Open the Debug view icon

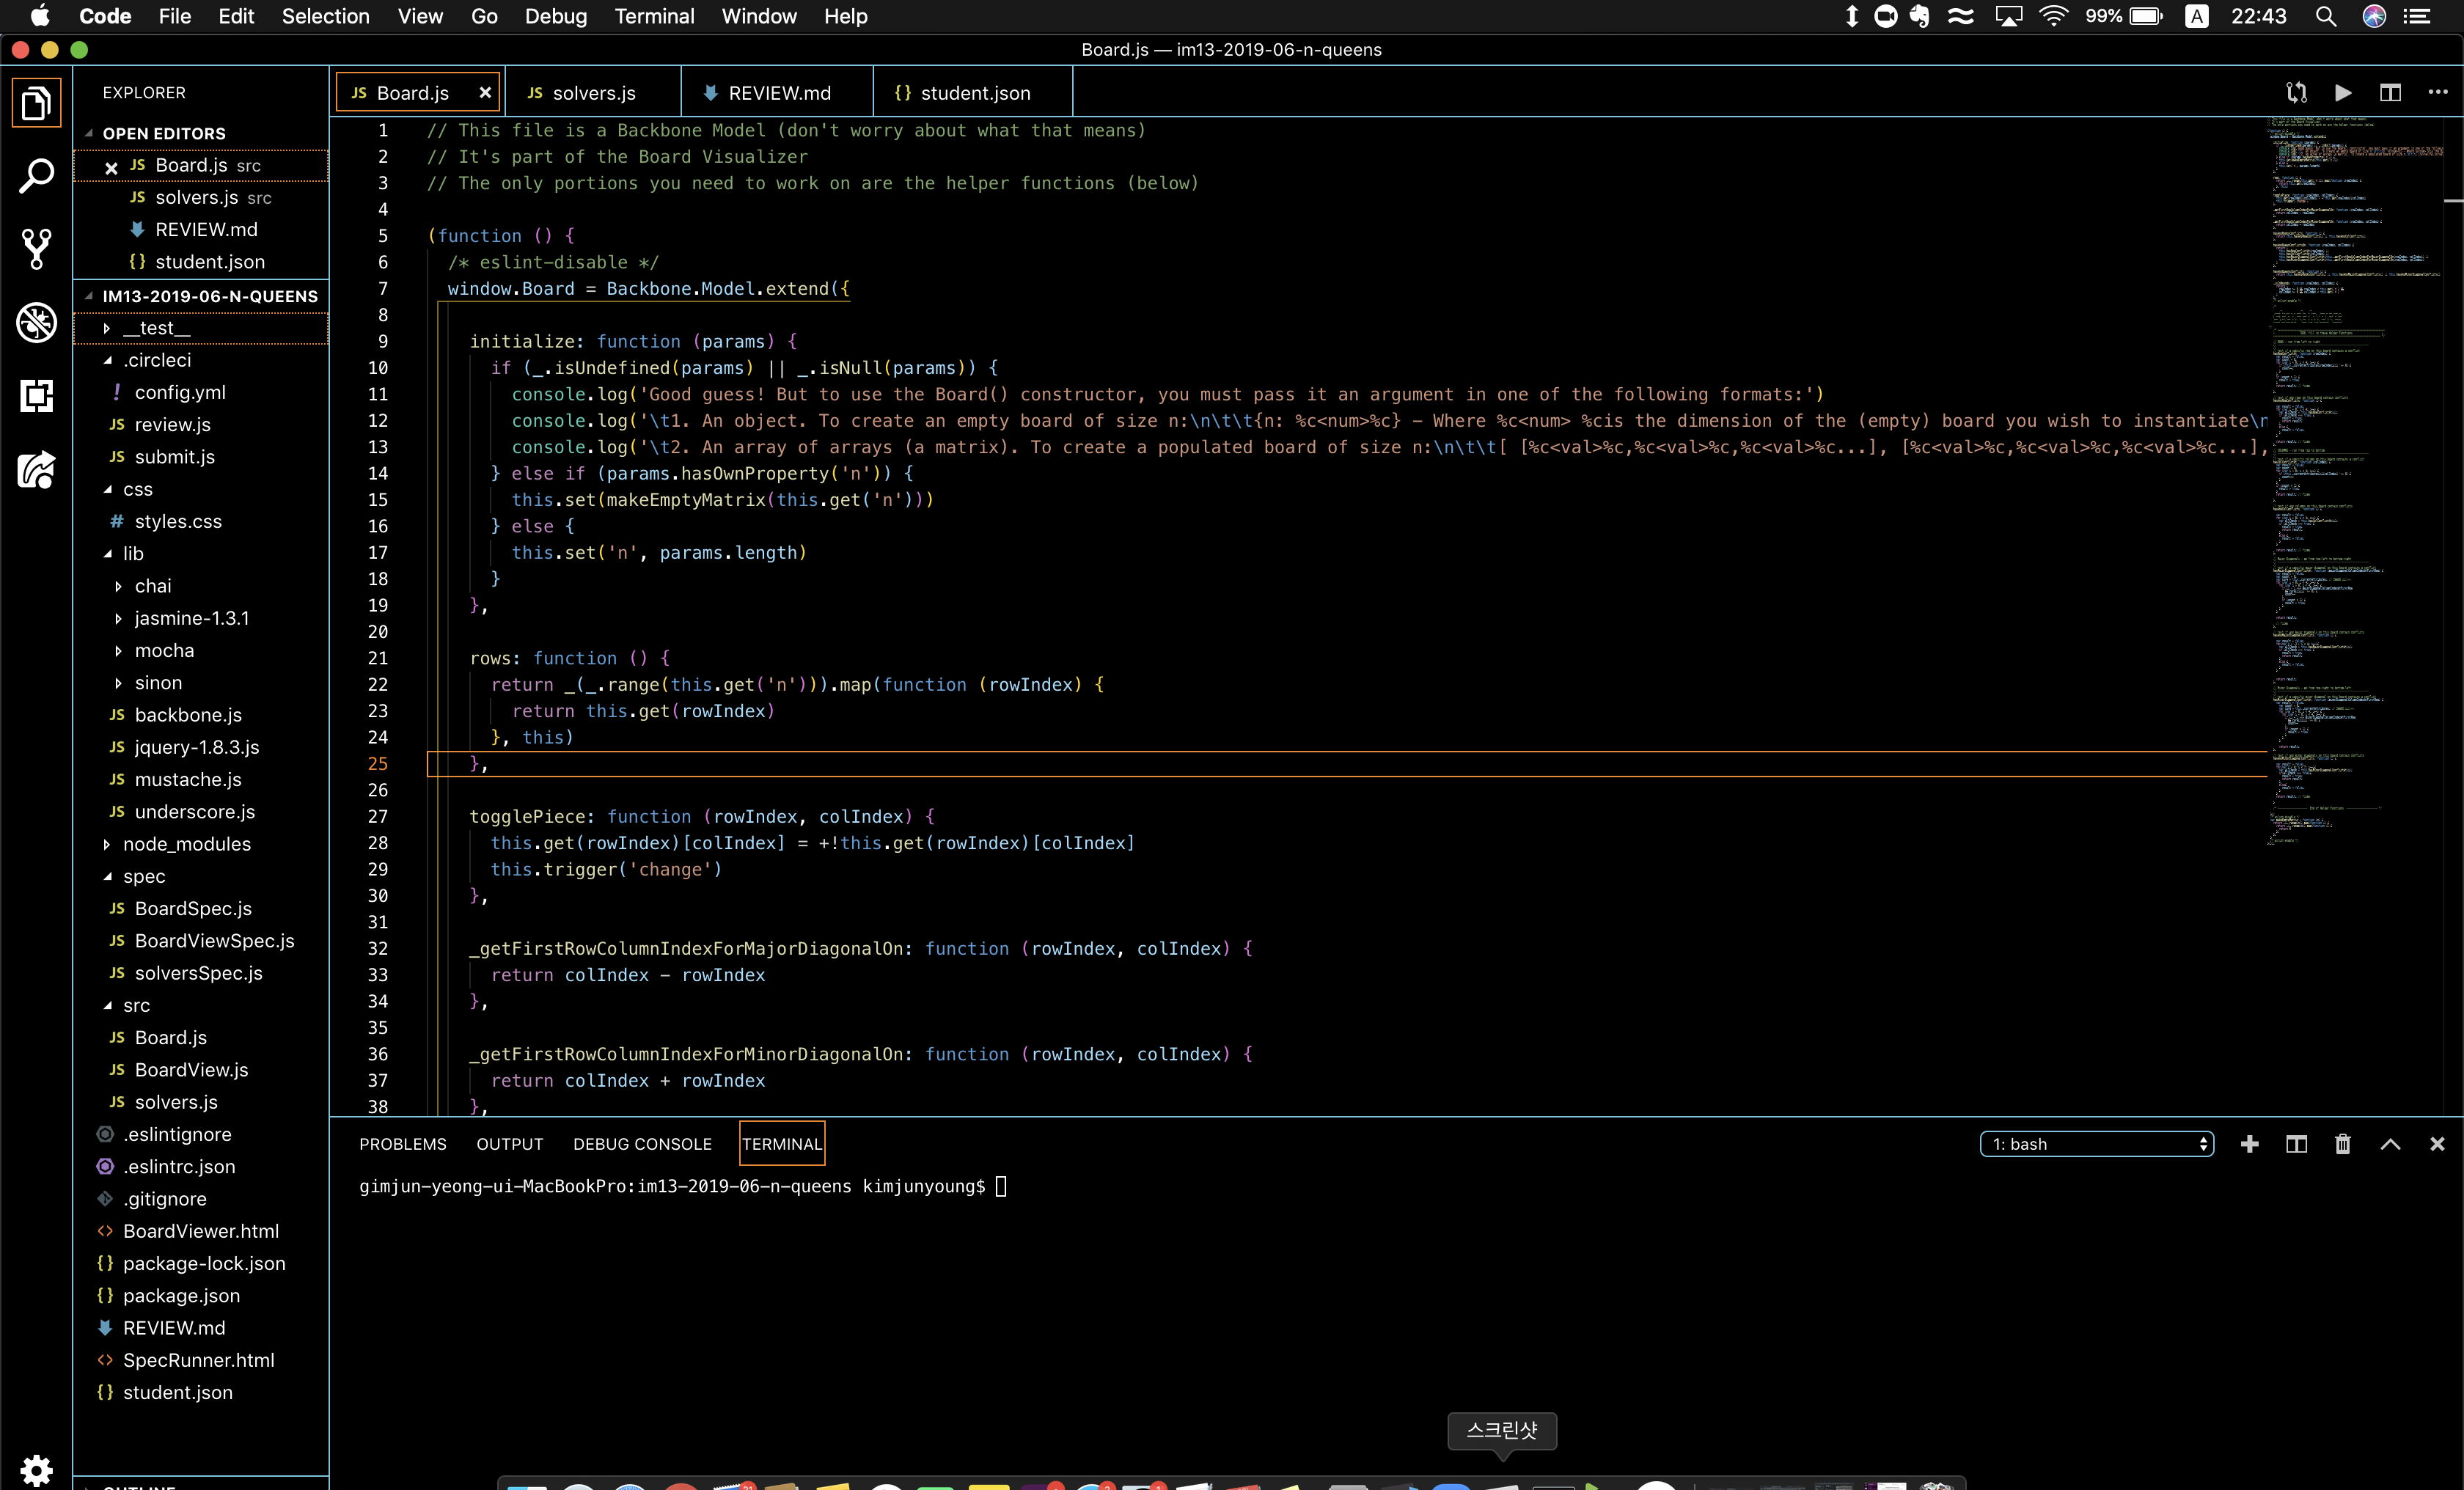pos(37,322)
